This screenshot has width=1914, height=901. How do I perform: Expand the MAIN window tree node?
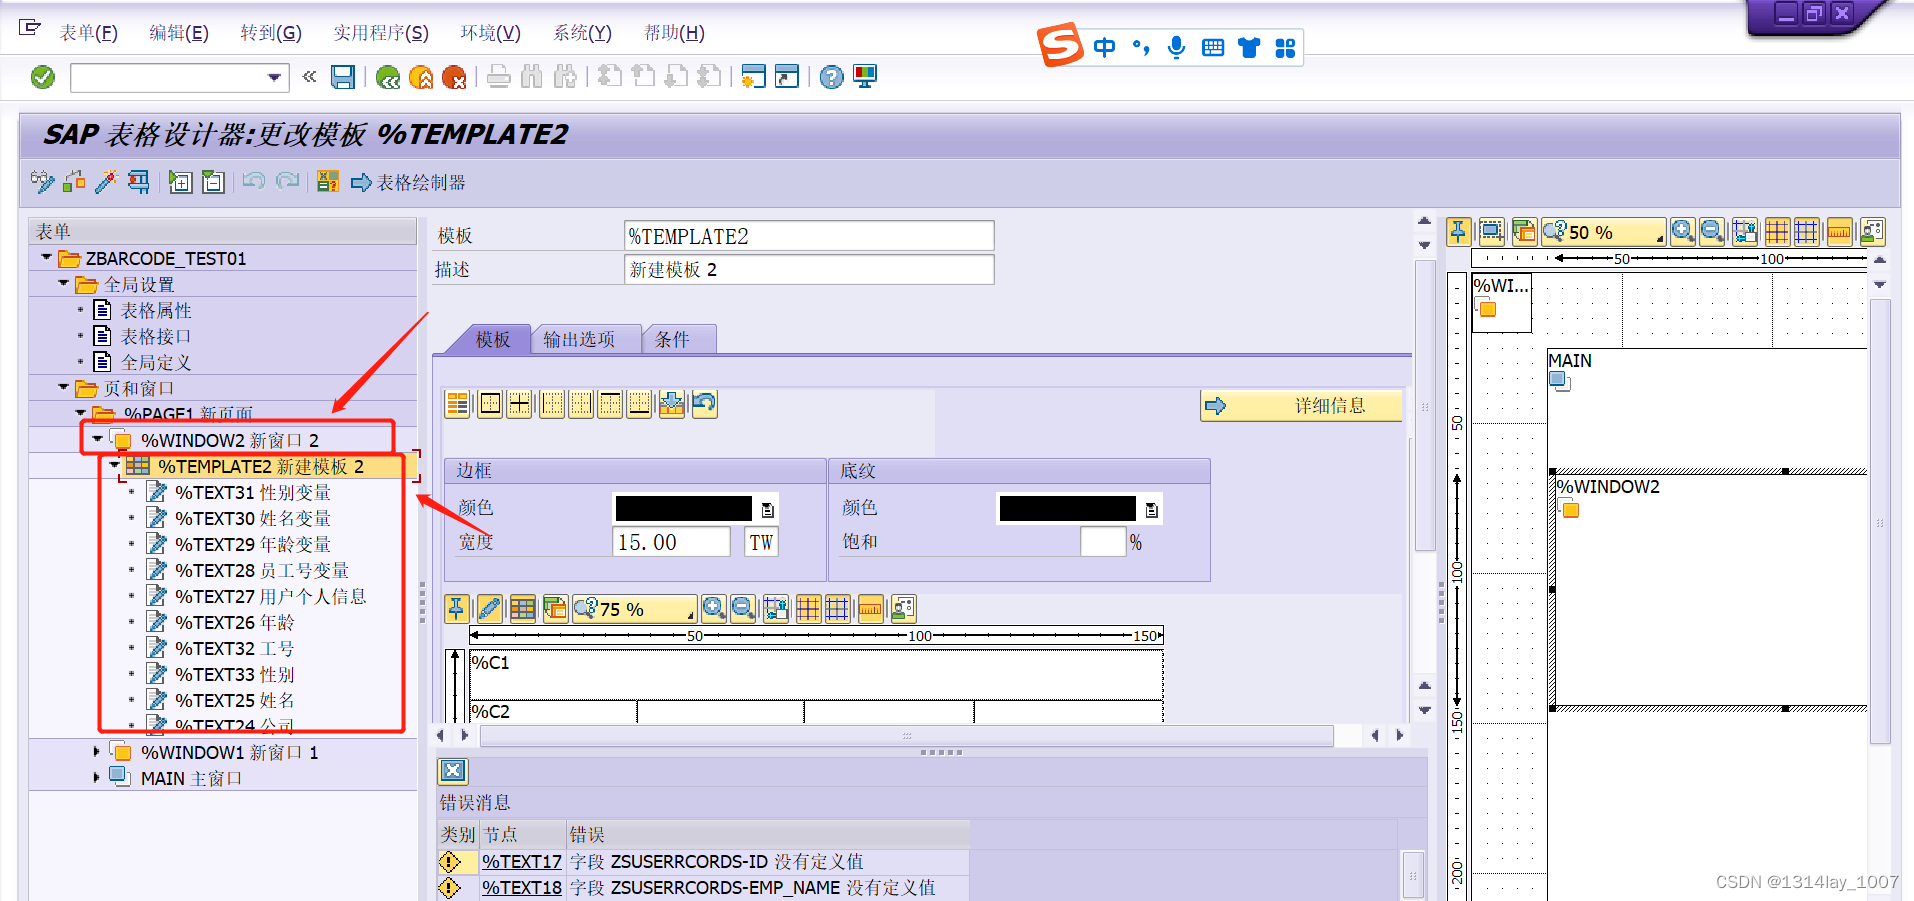97,777
